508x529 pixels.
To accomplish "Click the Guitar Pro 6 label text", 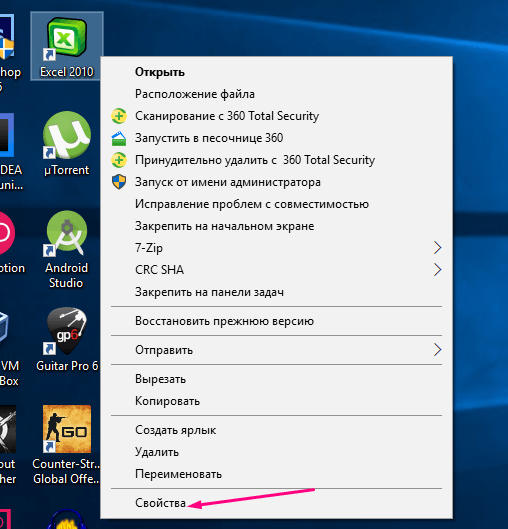I will click(67, 366).
